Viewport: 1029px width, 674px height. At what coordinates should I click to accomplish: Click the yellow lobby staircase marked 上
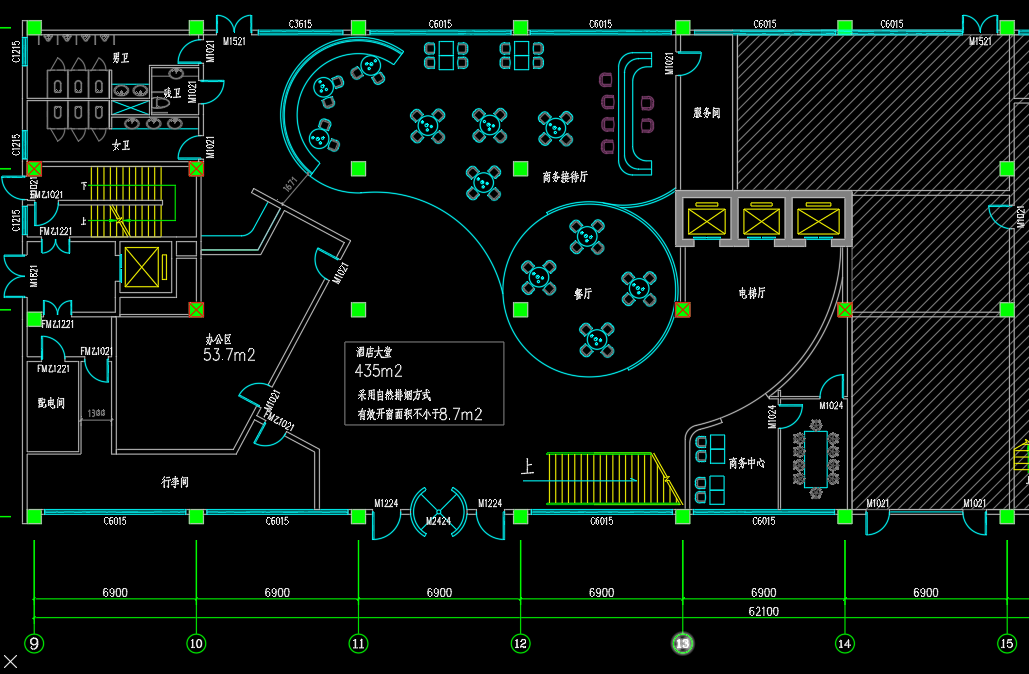[605, 478]
